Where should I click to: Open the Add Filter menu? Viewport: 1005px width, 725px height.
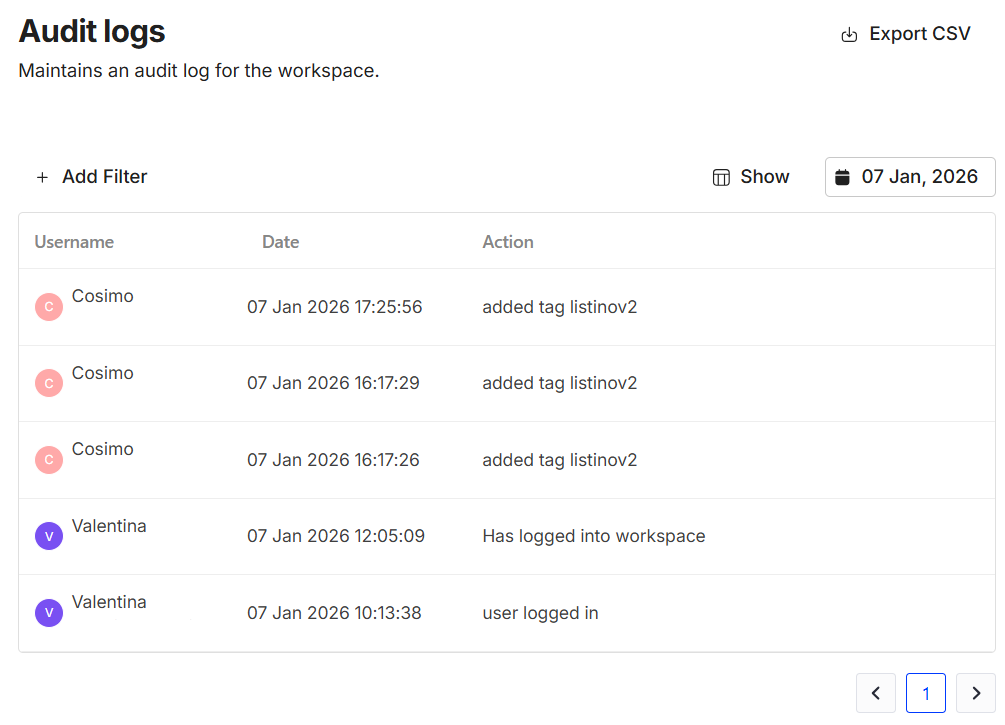coord(92,177)
